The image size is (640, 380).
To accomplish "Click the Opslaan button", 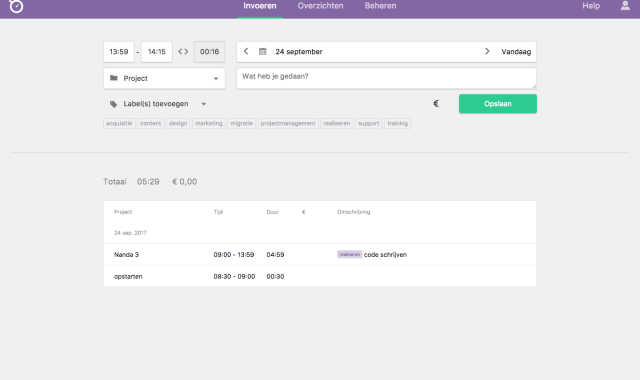I will 498,104.
